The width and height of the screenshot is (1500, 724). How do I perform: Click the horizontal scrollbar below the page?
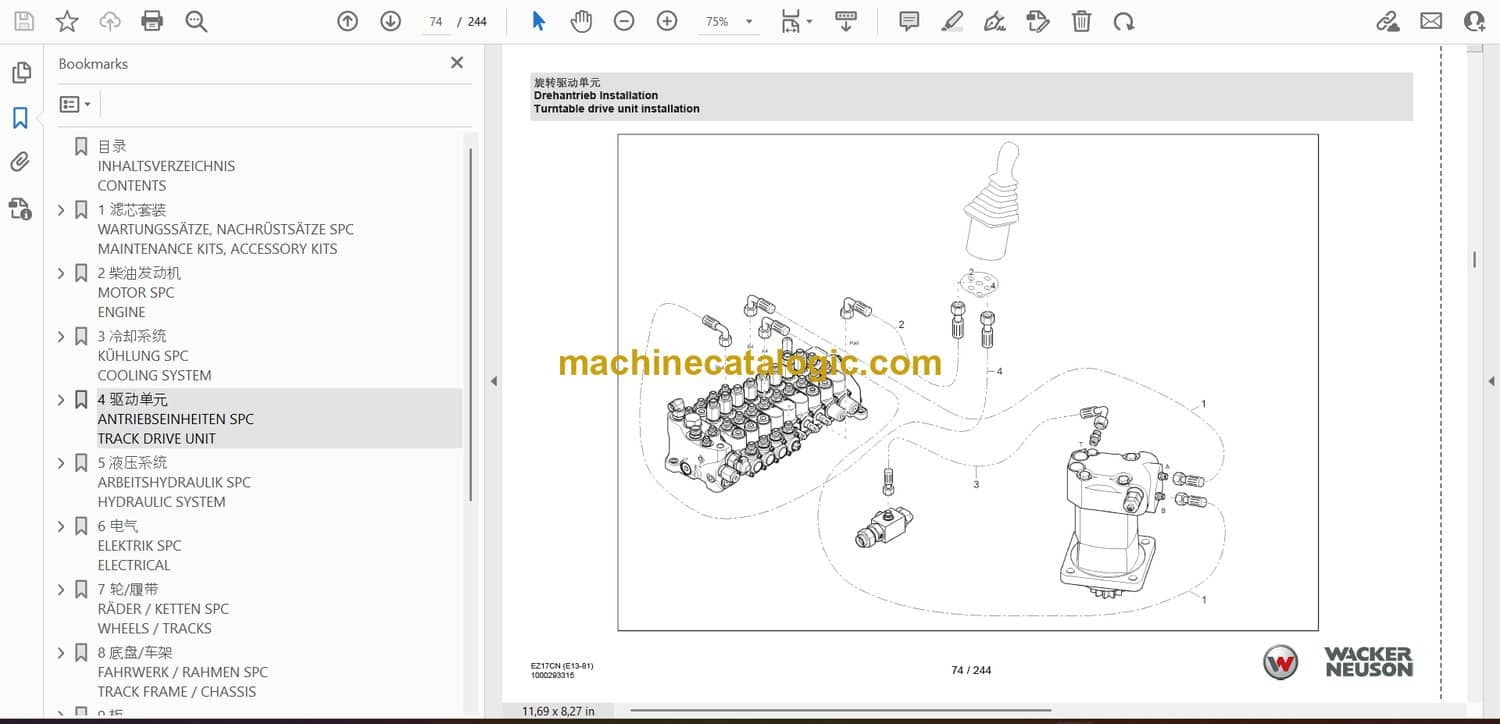[x=840, y=711]
